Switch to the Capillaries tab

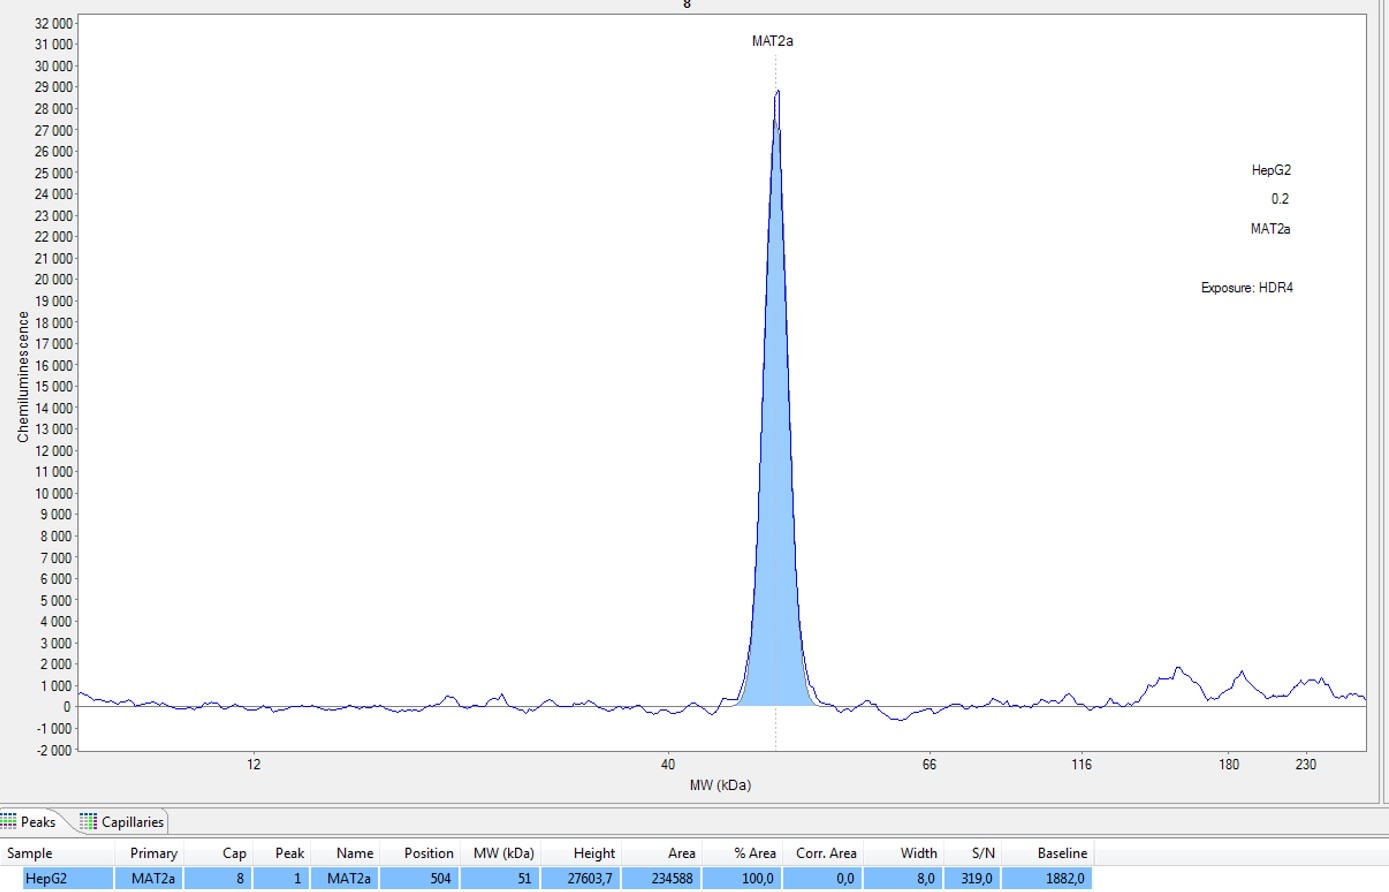coord(122,822)
